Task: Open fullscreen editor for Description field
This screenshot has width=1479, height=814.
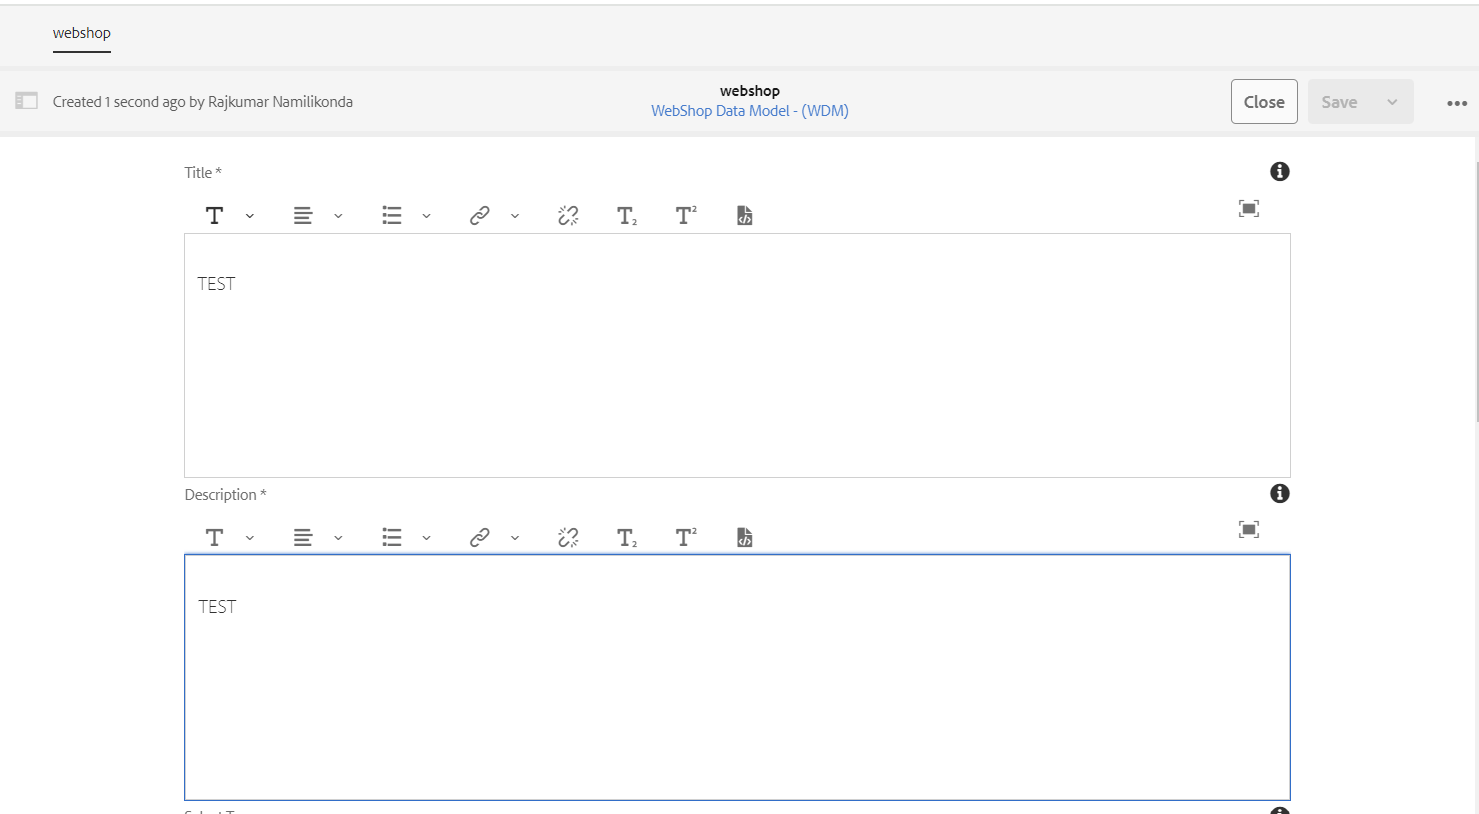Action: pyautogui.click(x=1249, y=529)
